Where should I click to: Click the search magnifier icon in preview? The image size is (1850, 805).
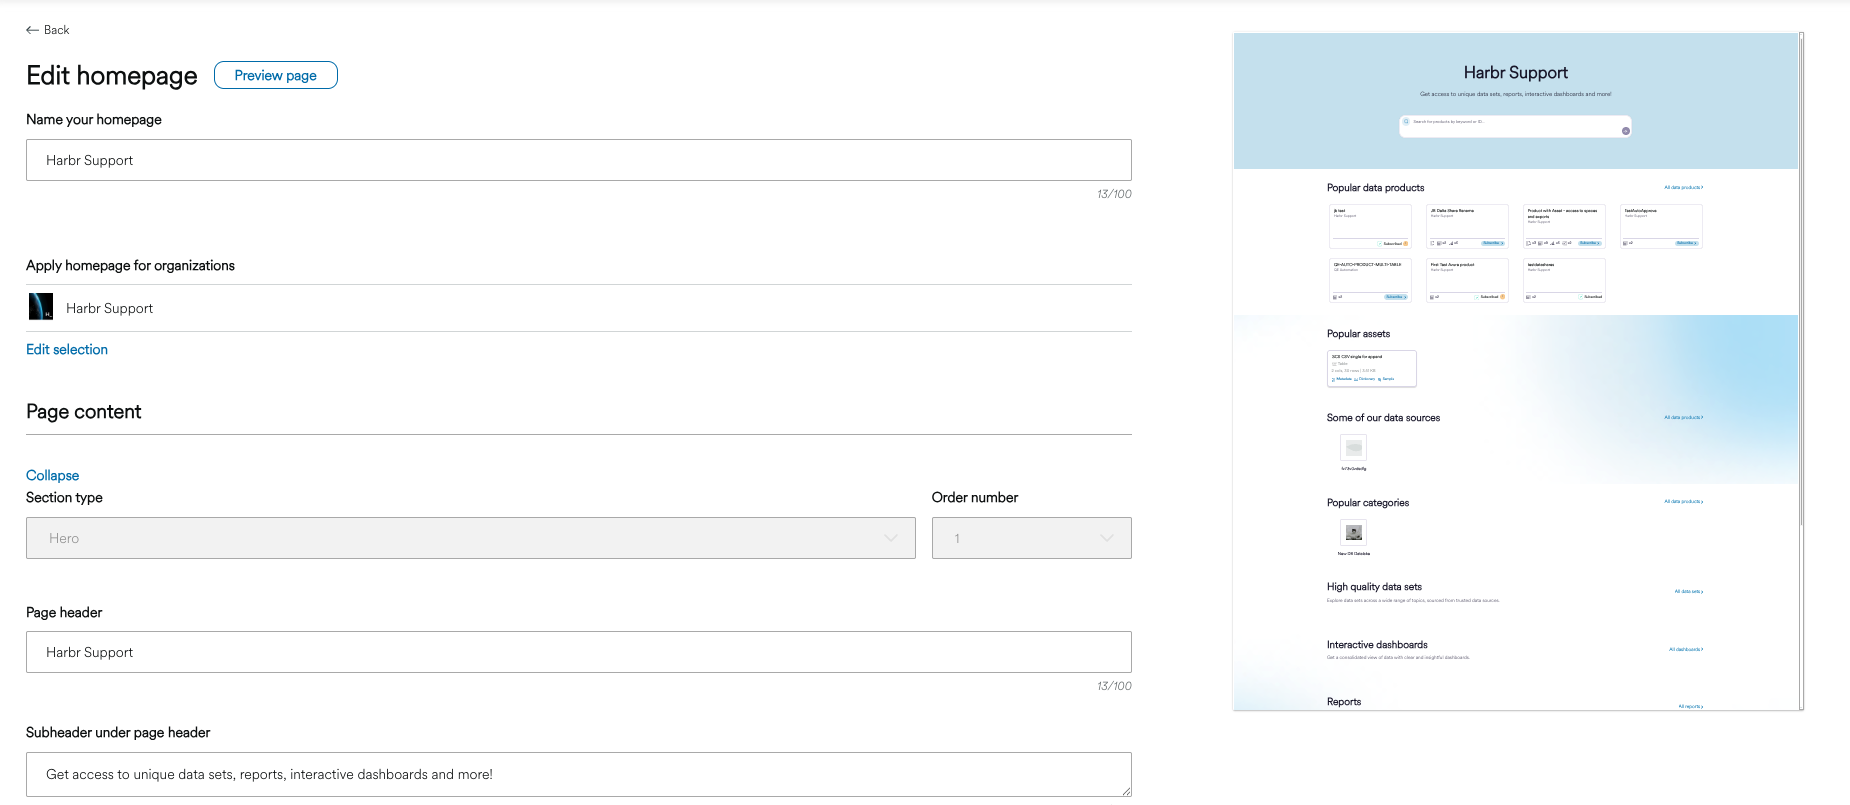[1406, 121]
